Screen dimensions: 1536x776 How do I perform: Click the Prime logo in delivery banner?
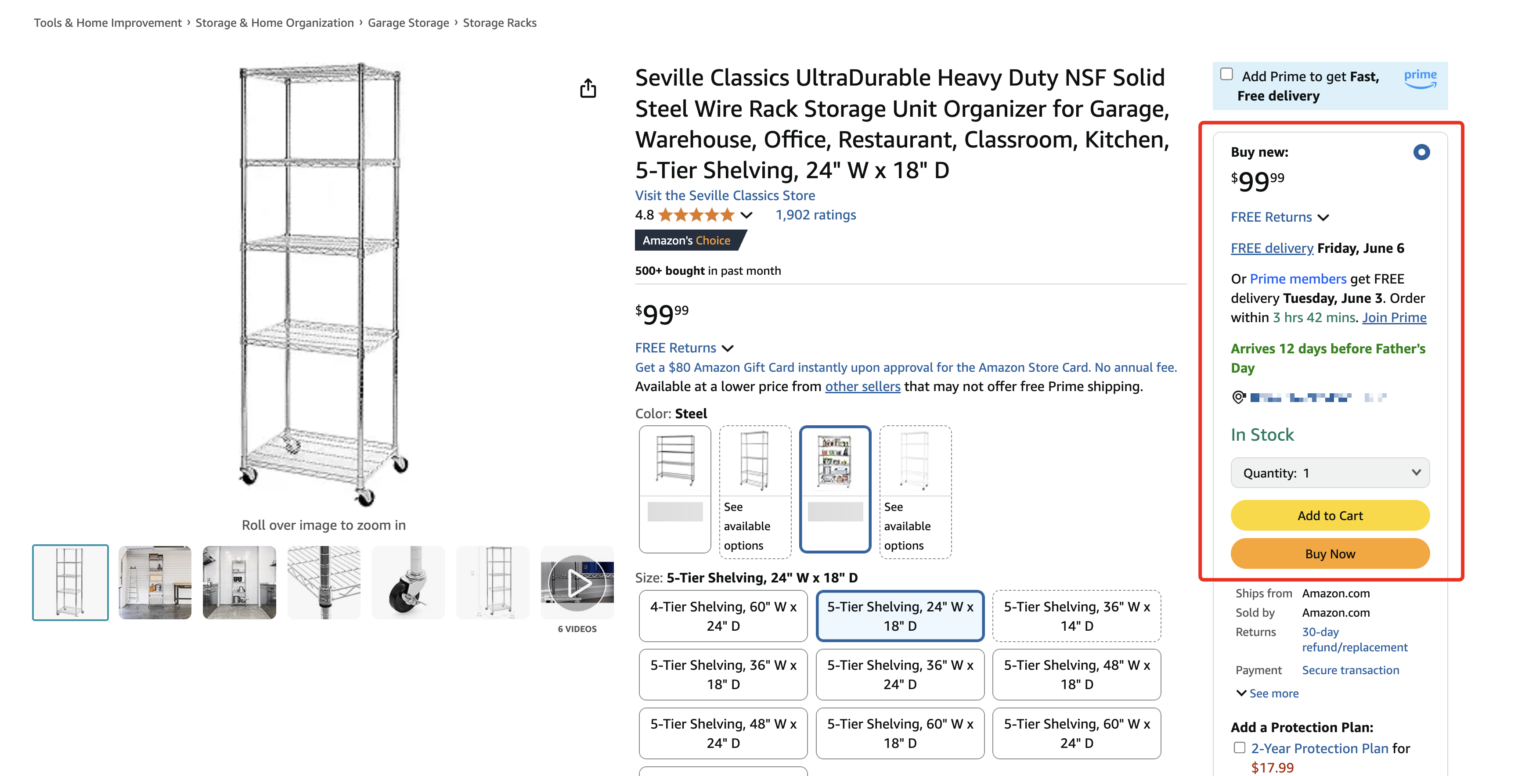(x=1419, y=78)
